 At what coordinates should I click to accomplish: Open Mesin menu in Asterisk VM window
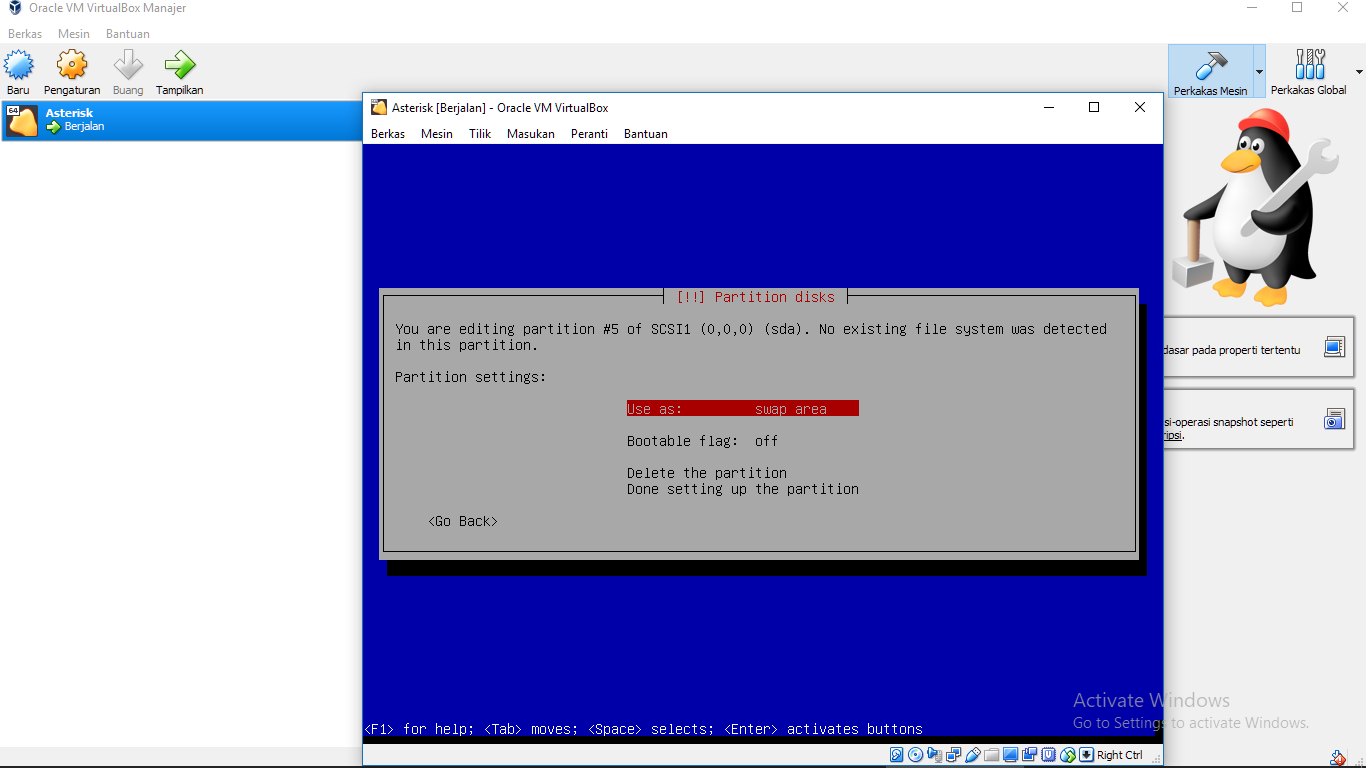pyautogui.click(x=437, y=134)
